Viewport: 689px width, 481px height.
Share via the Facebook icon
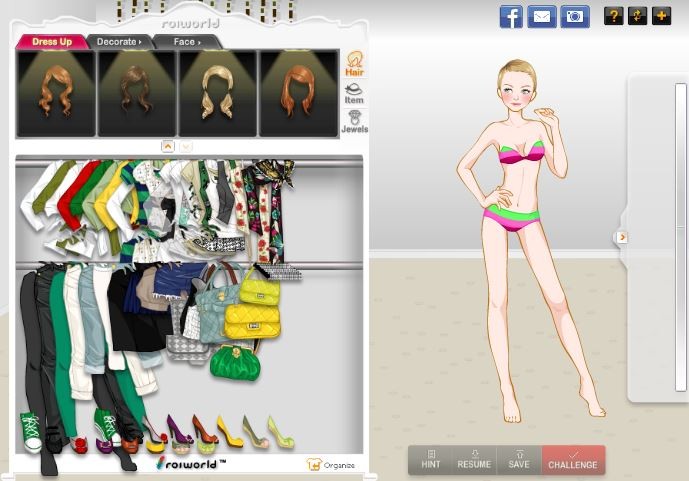(511, 16)
